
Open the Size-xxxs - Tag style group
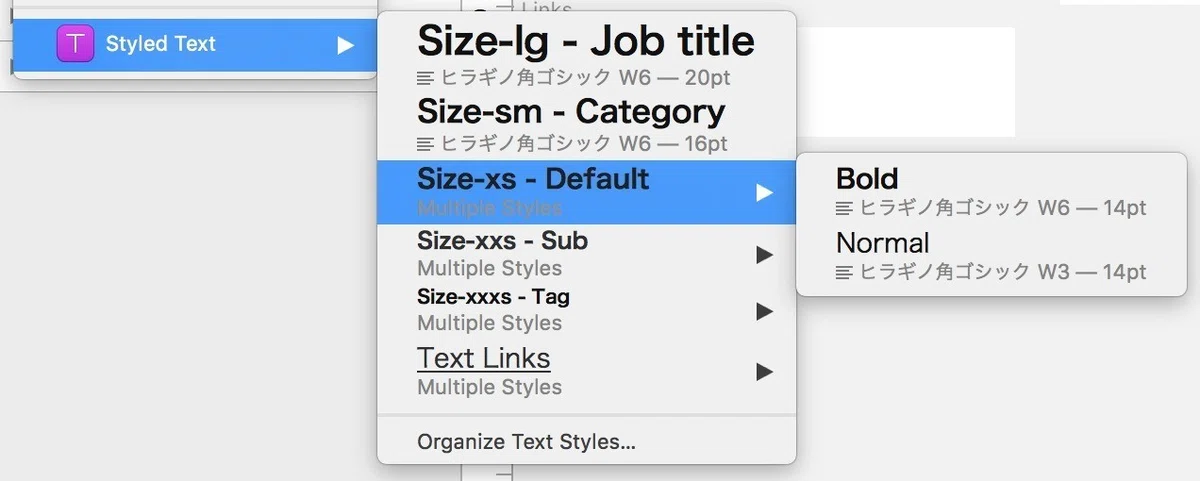pos(587,310)
